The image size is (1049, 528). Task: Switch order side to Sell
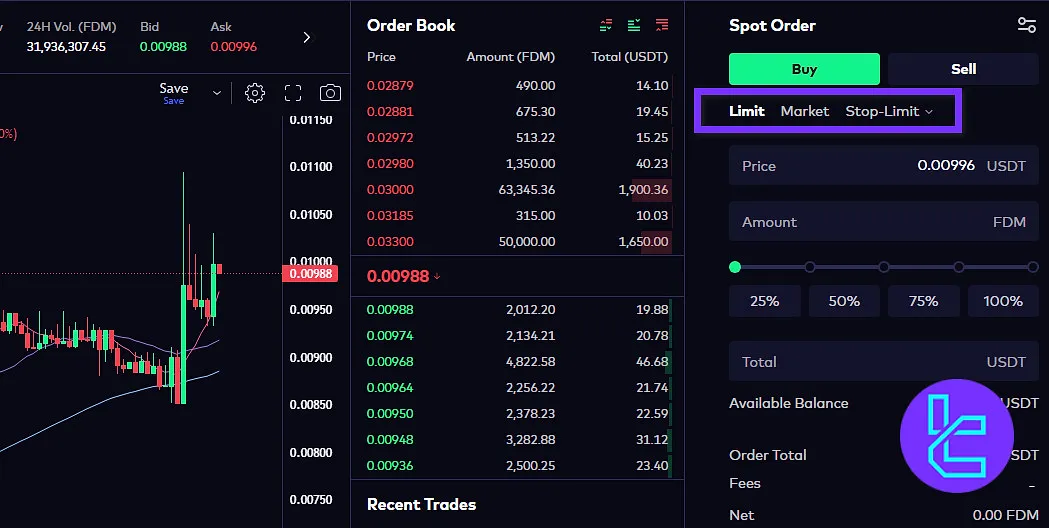click(963, 69)
